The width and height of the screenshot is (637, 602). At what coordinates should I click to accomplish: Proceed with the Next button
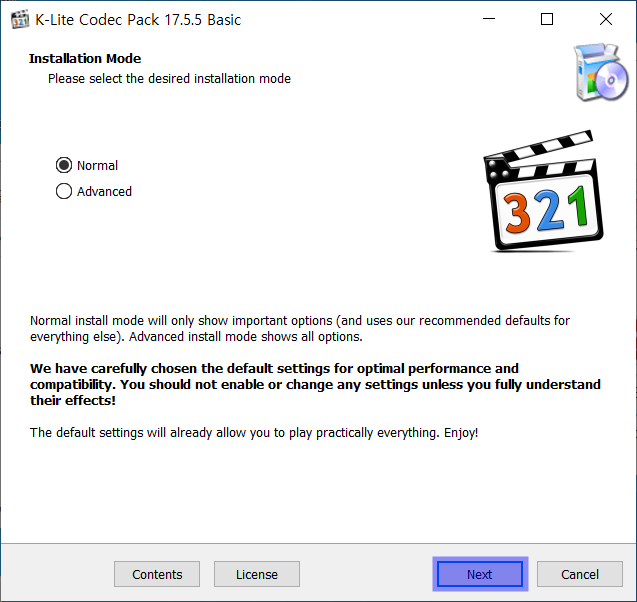(x=480, y=574)
